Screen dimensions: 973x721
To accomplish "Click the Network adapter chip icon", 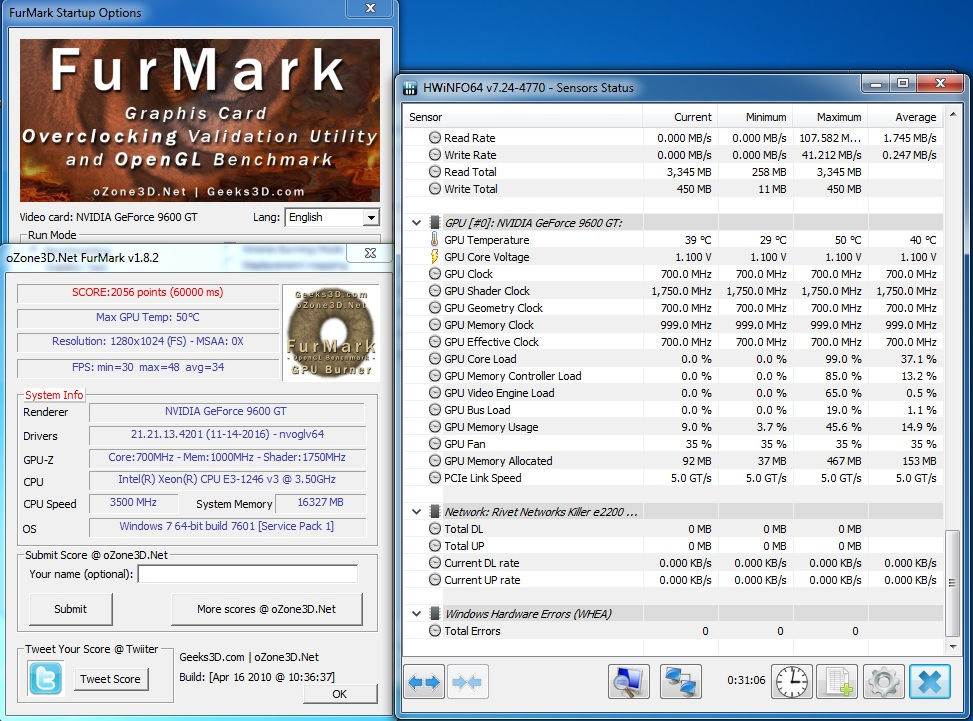I will pyautogui.click(x=435, y=511).
